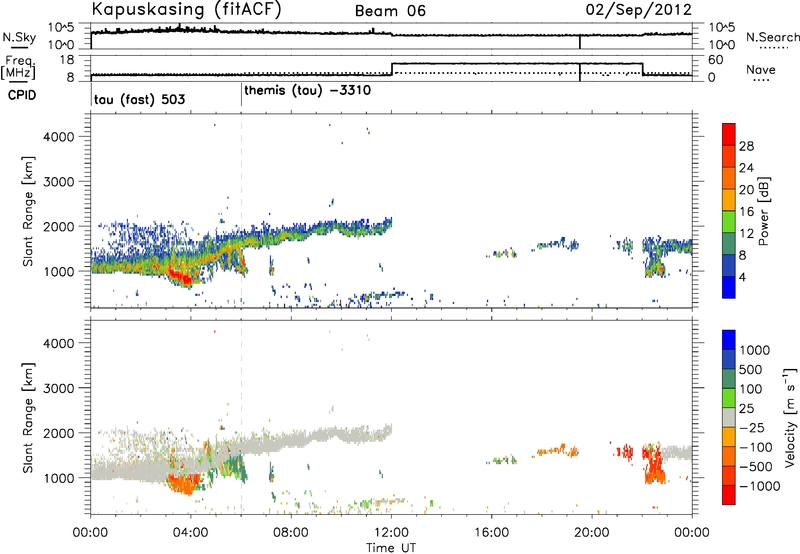Click the 'Velocity [m s⁻¹]' color bar label
This screenshot has height=554, width=800.
coord(790,417)
